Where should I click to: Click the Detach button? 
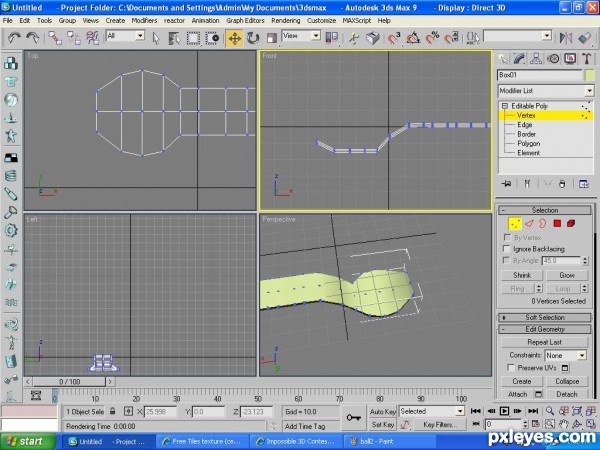pyautogui.click(x=567, y=394)
